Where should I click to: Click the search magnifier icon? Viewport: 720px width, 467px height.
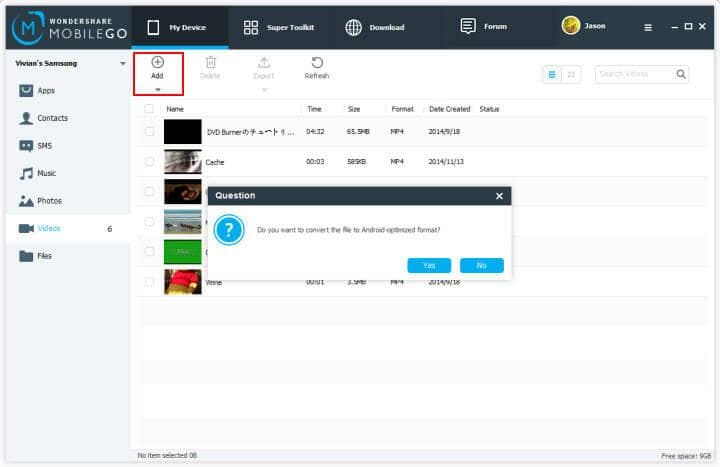click(681, 74)
